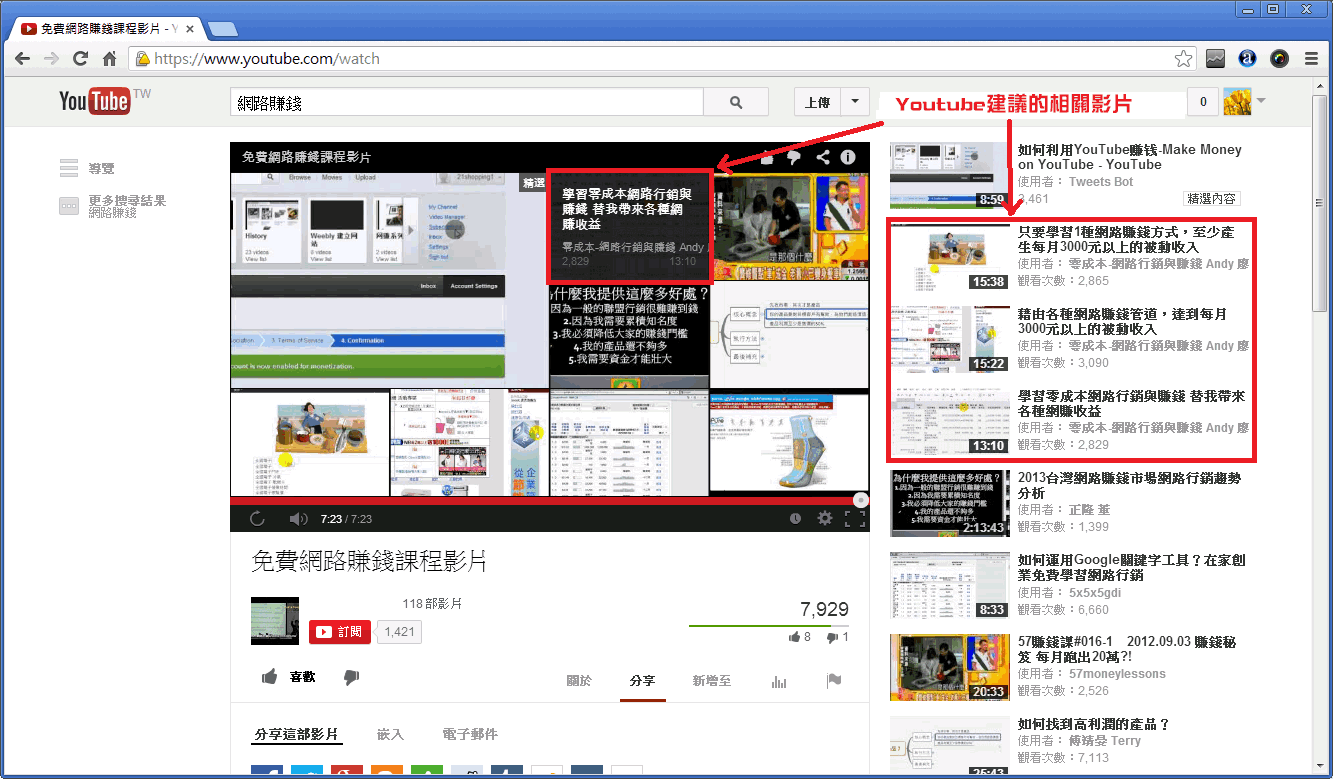This screenshot has width=1333, height=779.
Task: Click the magnifier search button
Action: coord(736,102)
